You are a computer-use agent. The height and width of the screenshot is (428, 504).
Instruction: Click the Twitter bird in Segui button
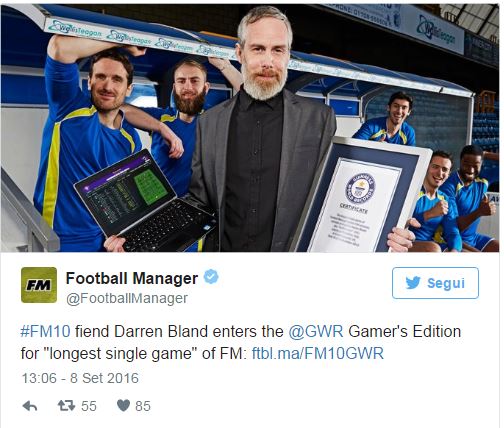point(413,283)
